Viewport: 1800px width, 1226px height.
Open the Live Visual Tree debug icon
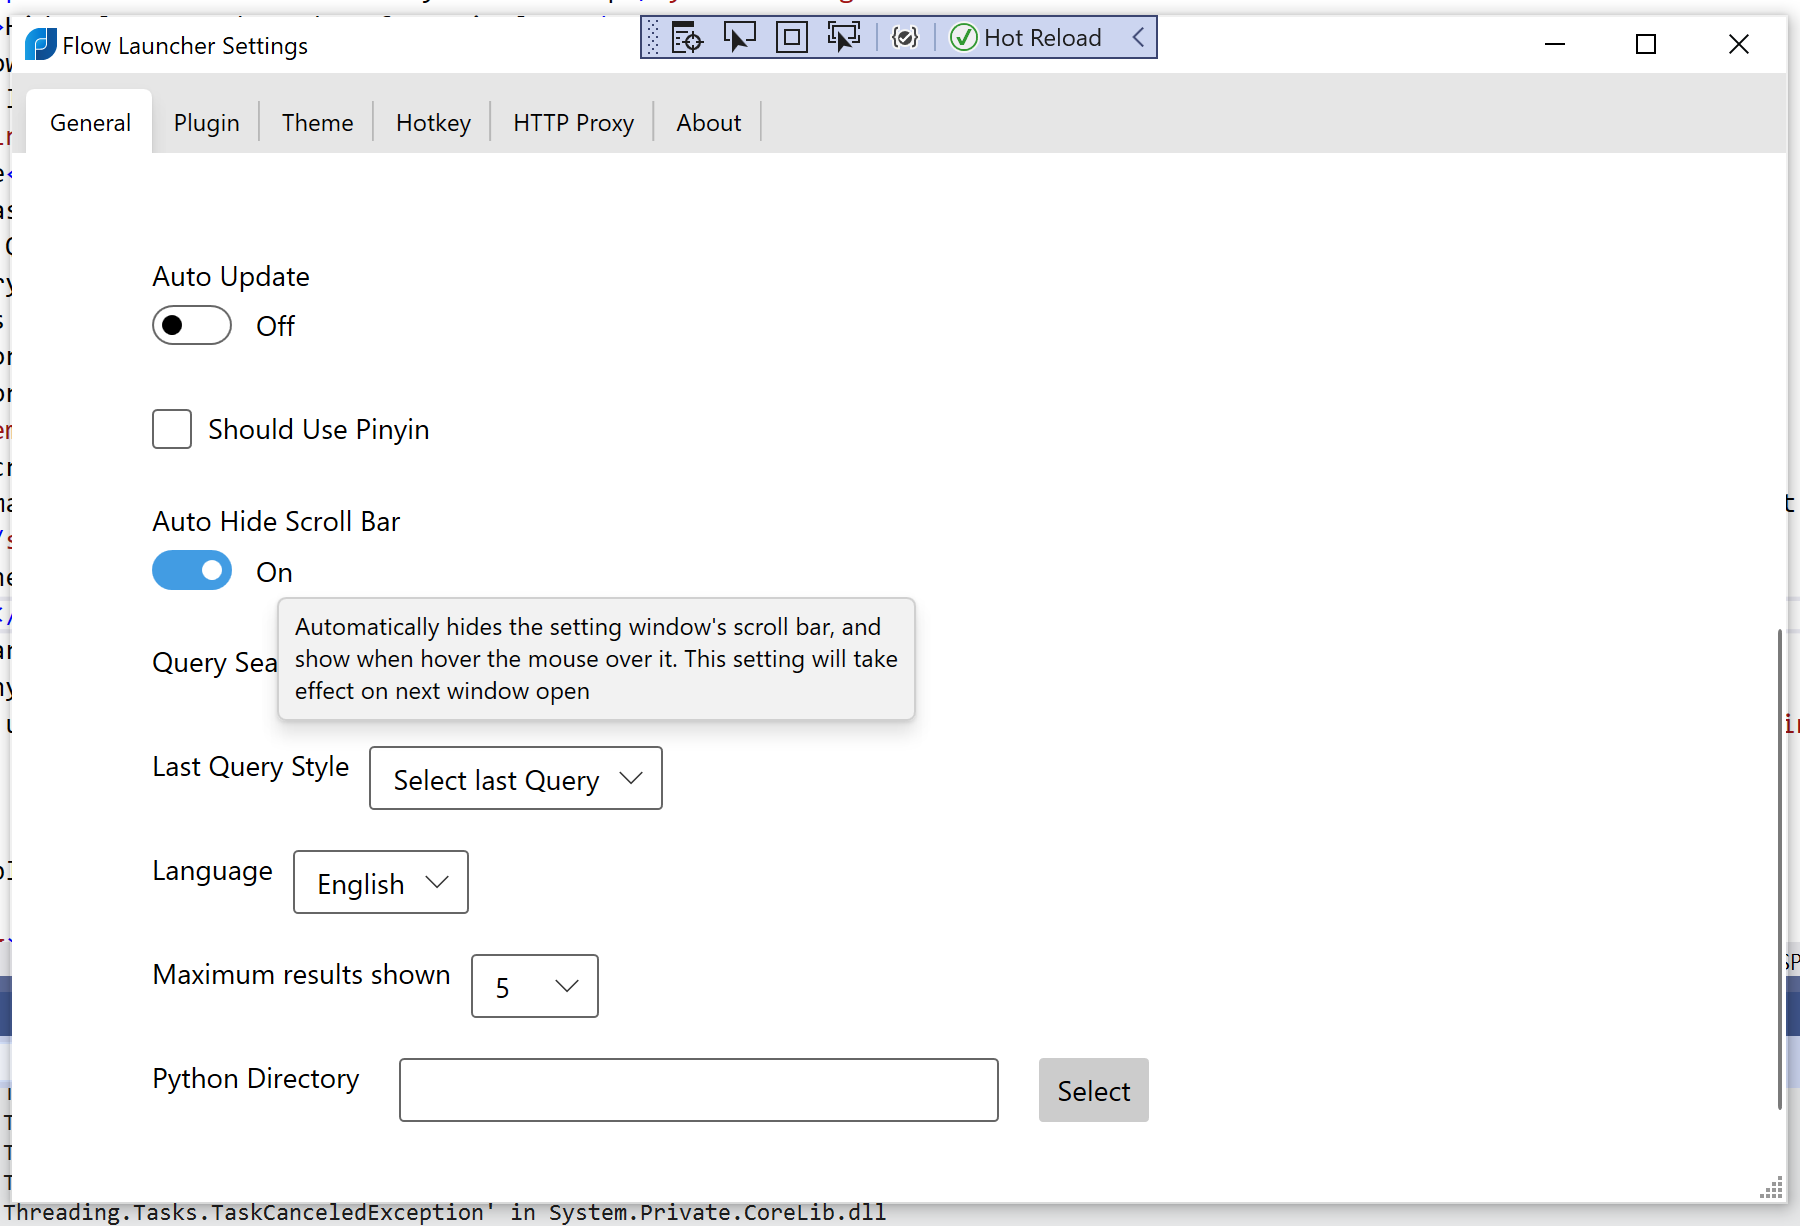[x=687, y=38]
